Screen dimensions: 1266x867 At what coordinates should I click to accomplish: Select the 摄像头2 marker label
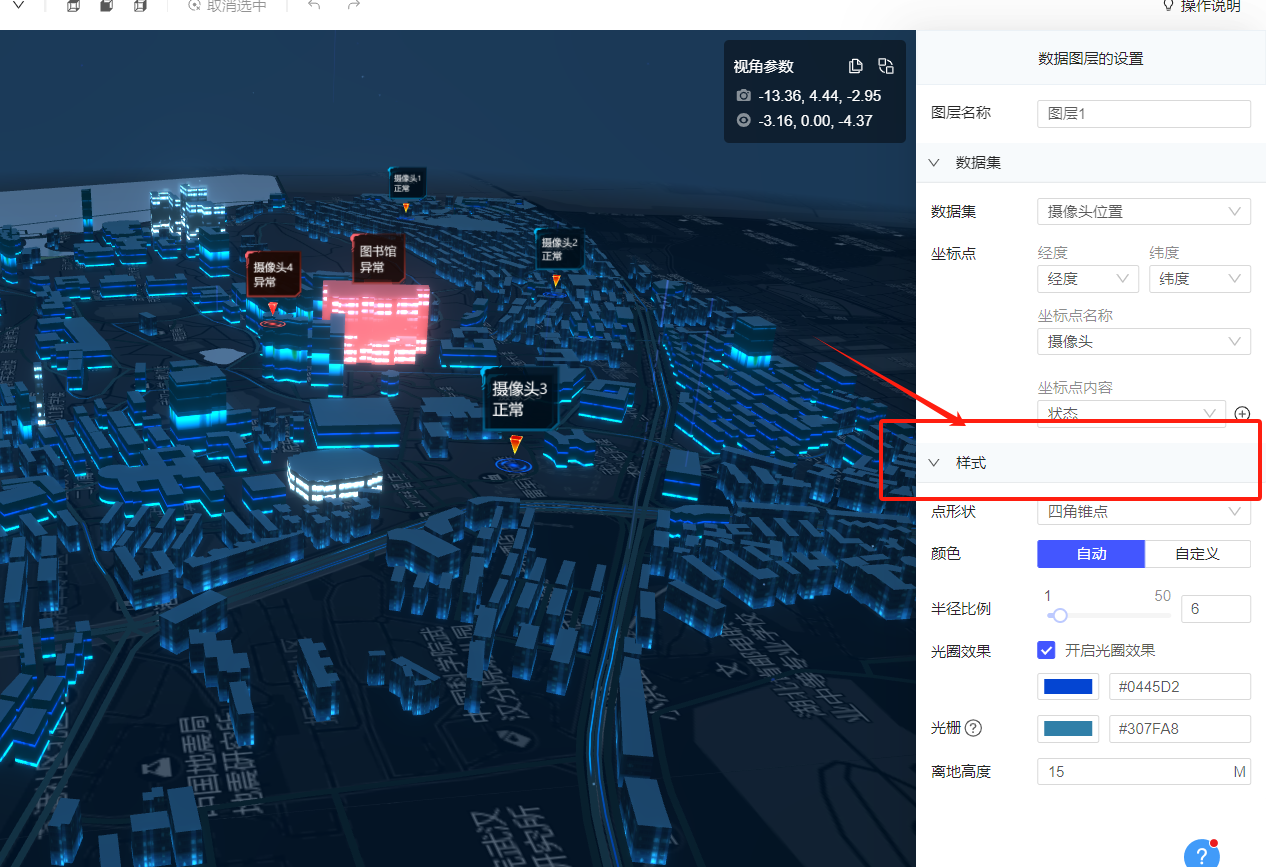[x=559, y=249]
